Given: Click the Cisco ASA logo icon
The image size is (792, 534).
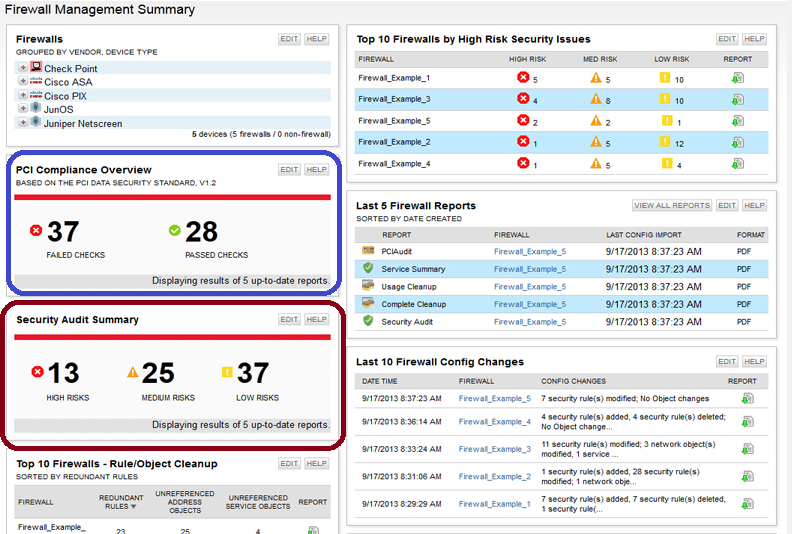Looking at the screenshot, I should (36, 81).
